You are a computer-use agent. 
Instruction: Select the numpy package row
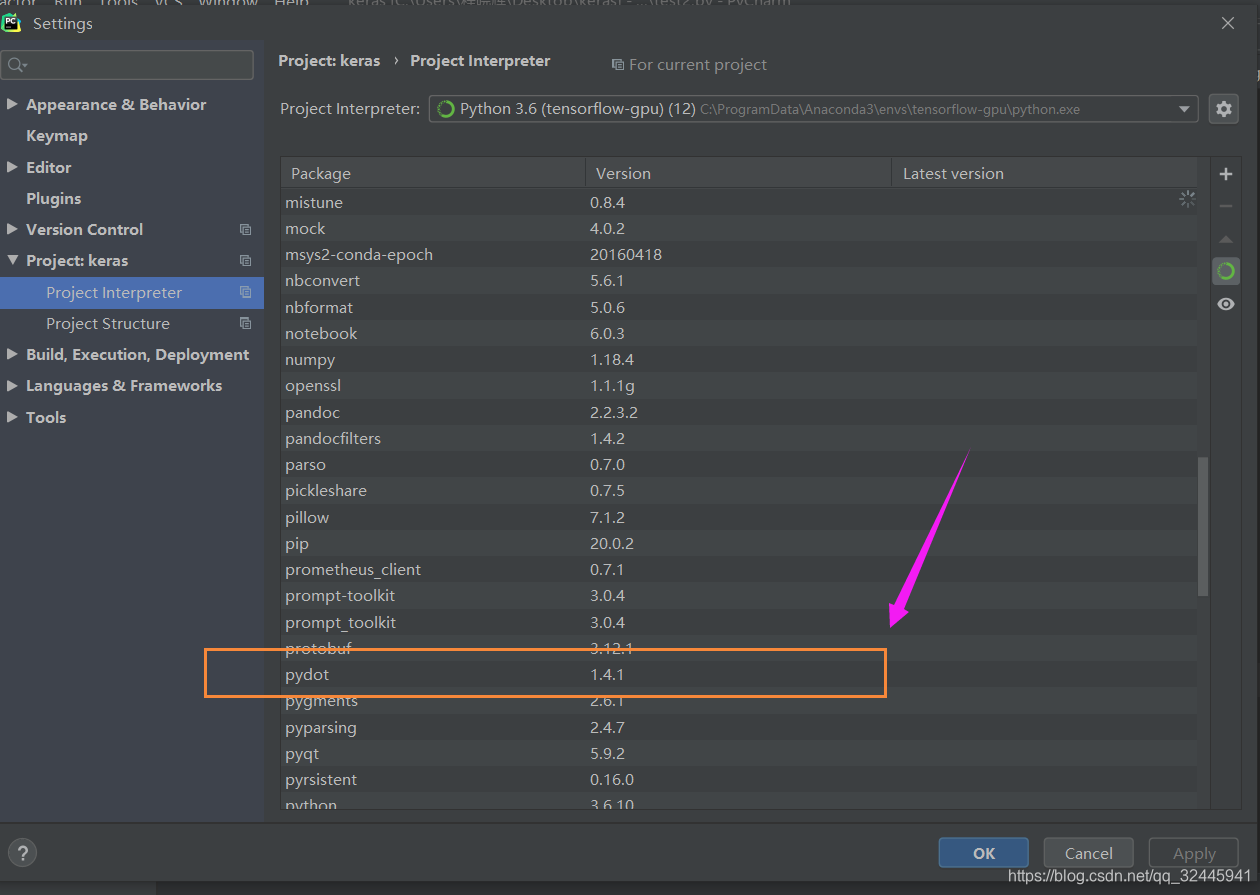tap(739, 360)
